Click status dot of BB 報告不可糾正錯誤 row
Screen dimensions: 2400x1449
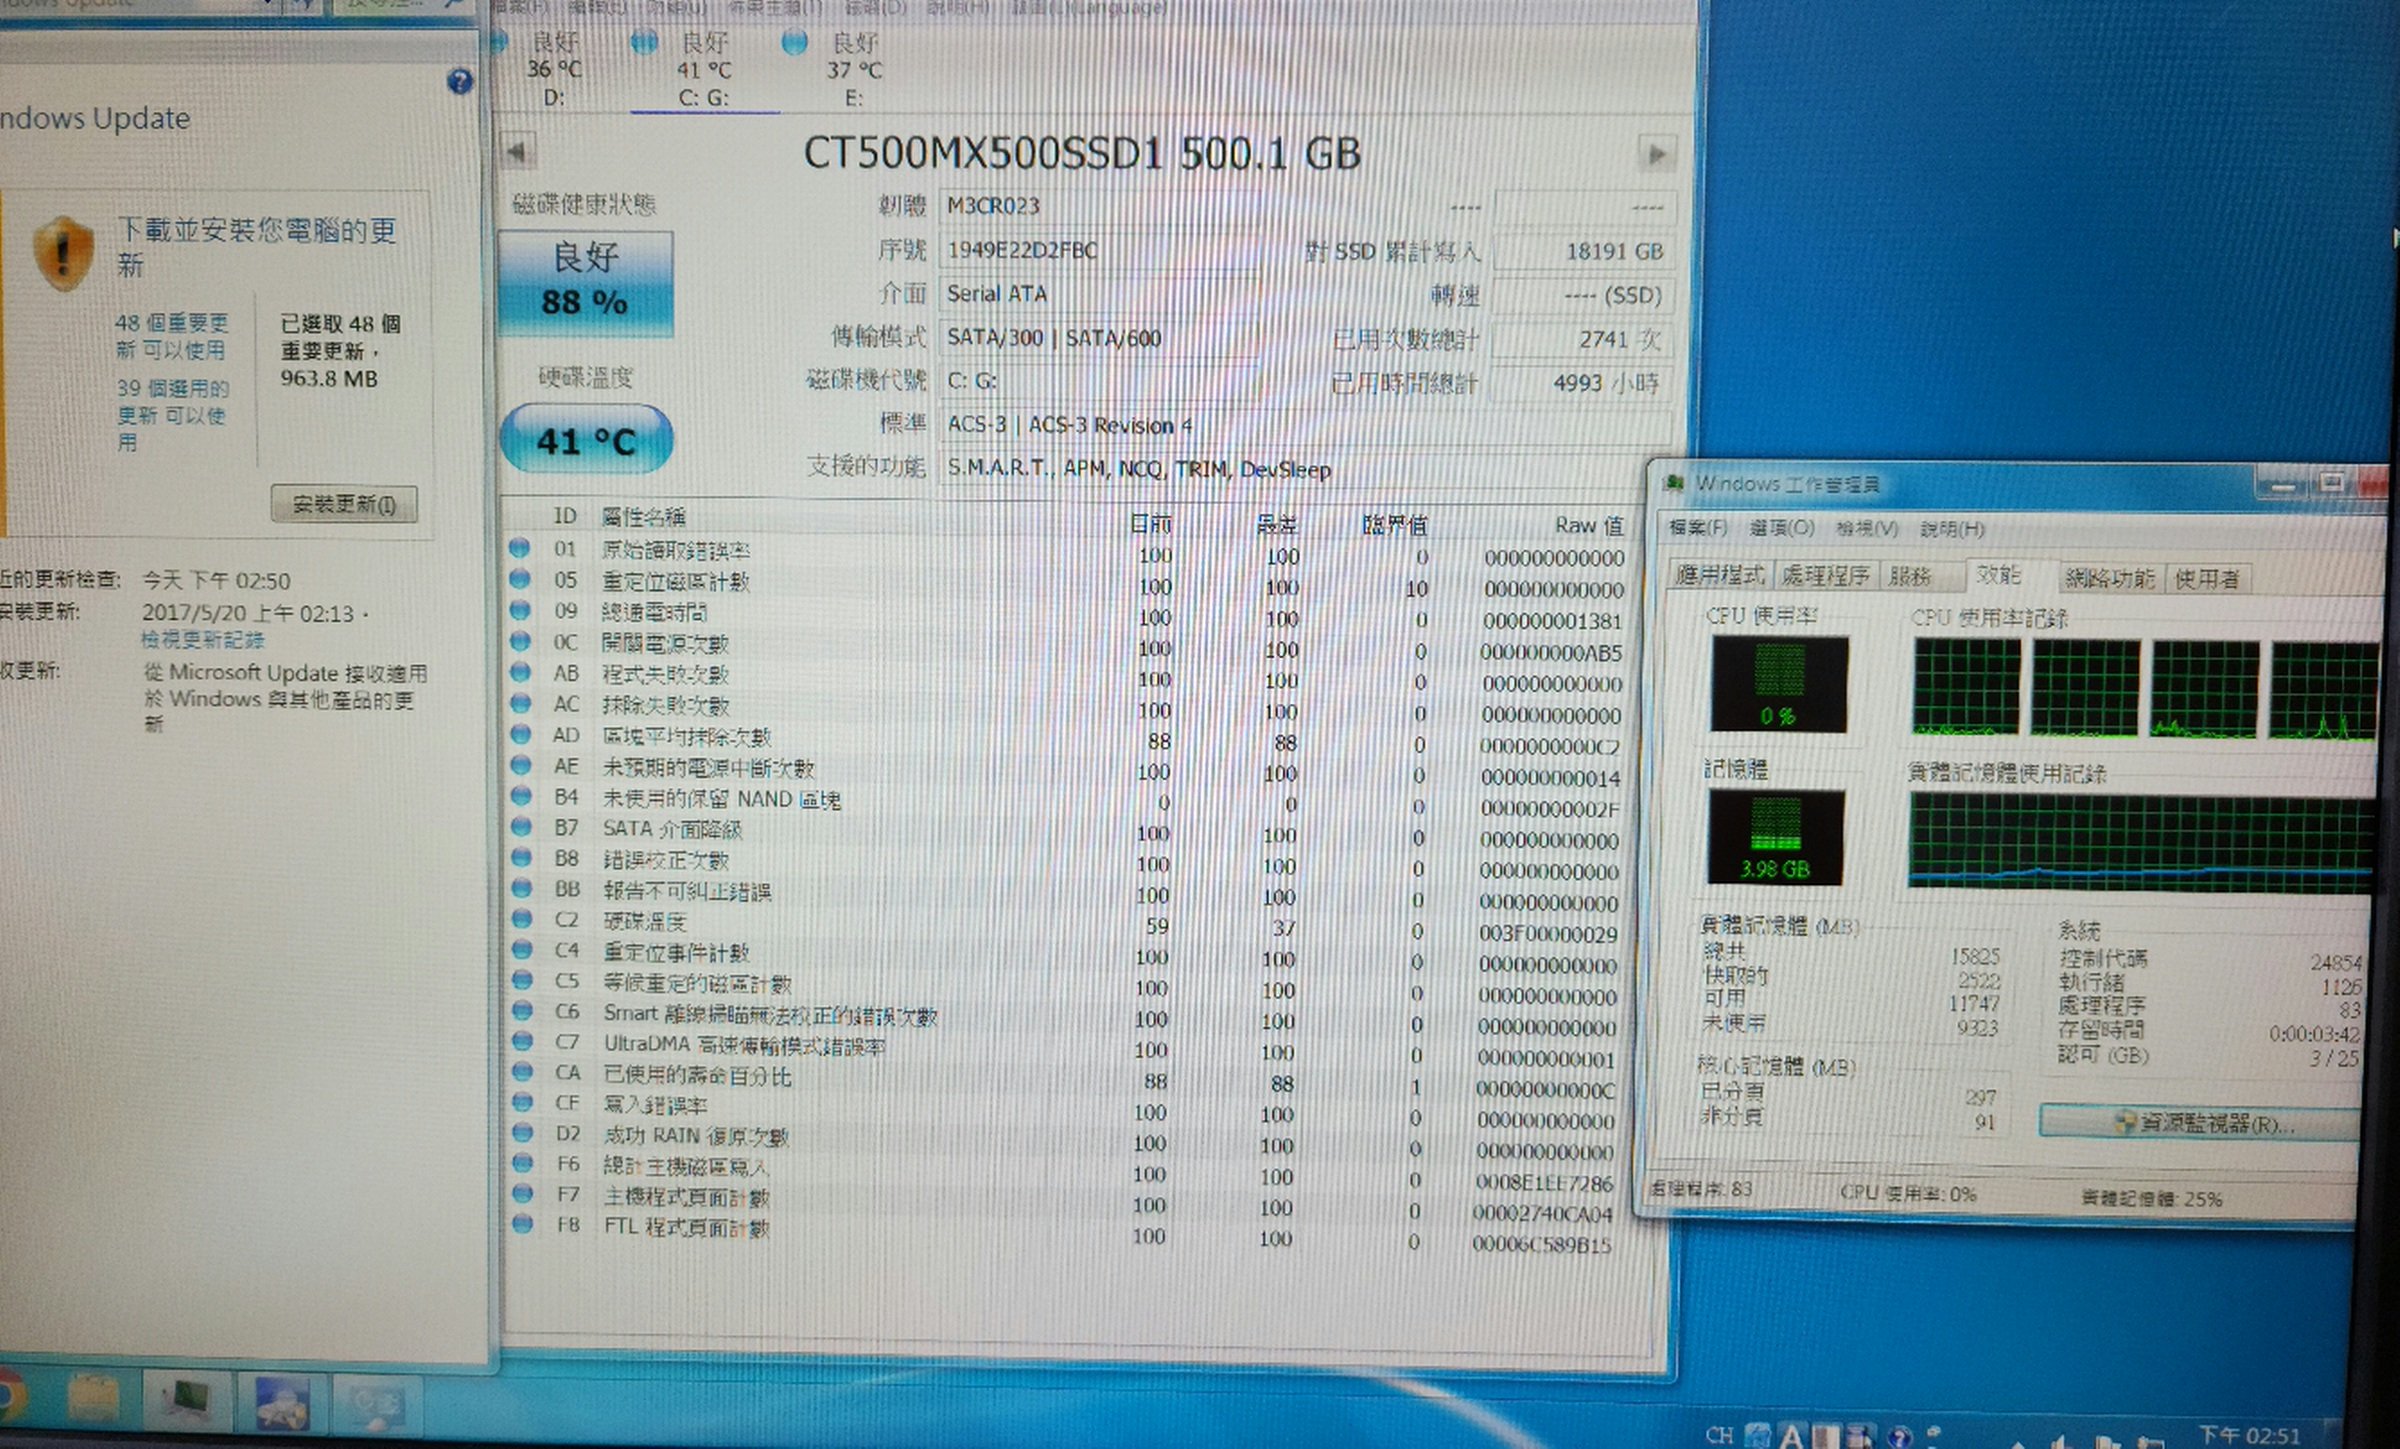[x=520, y=888]
